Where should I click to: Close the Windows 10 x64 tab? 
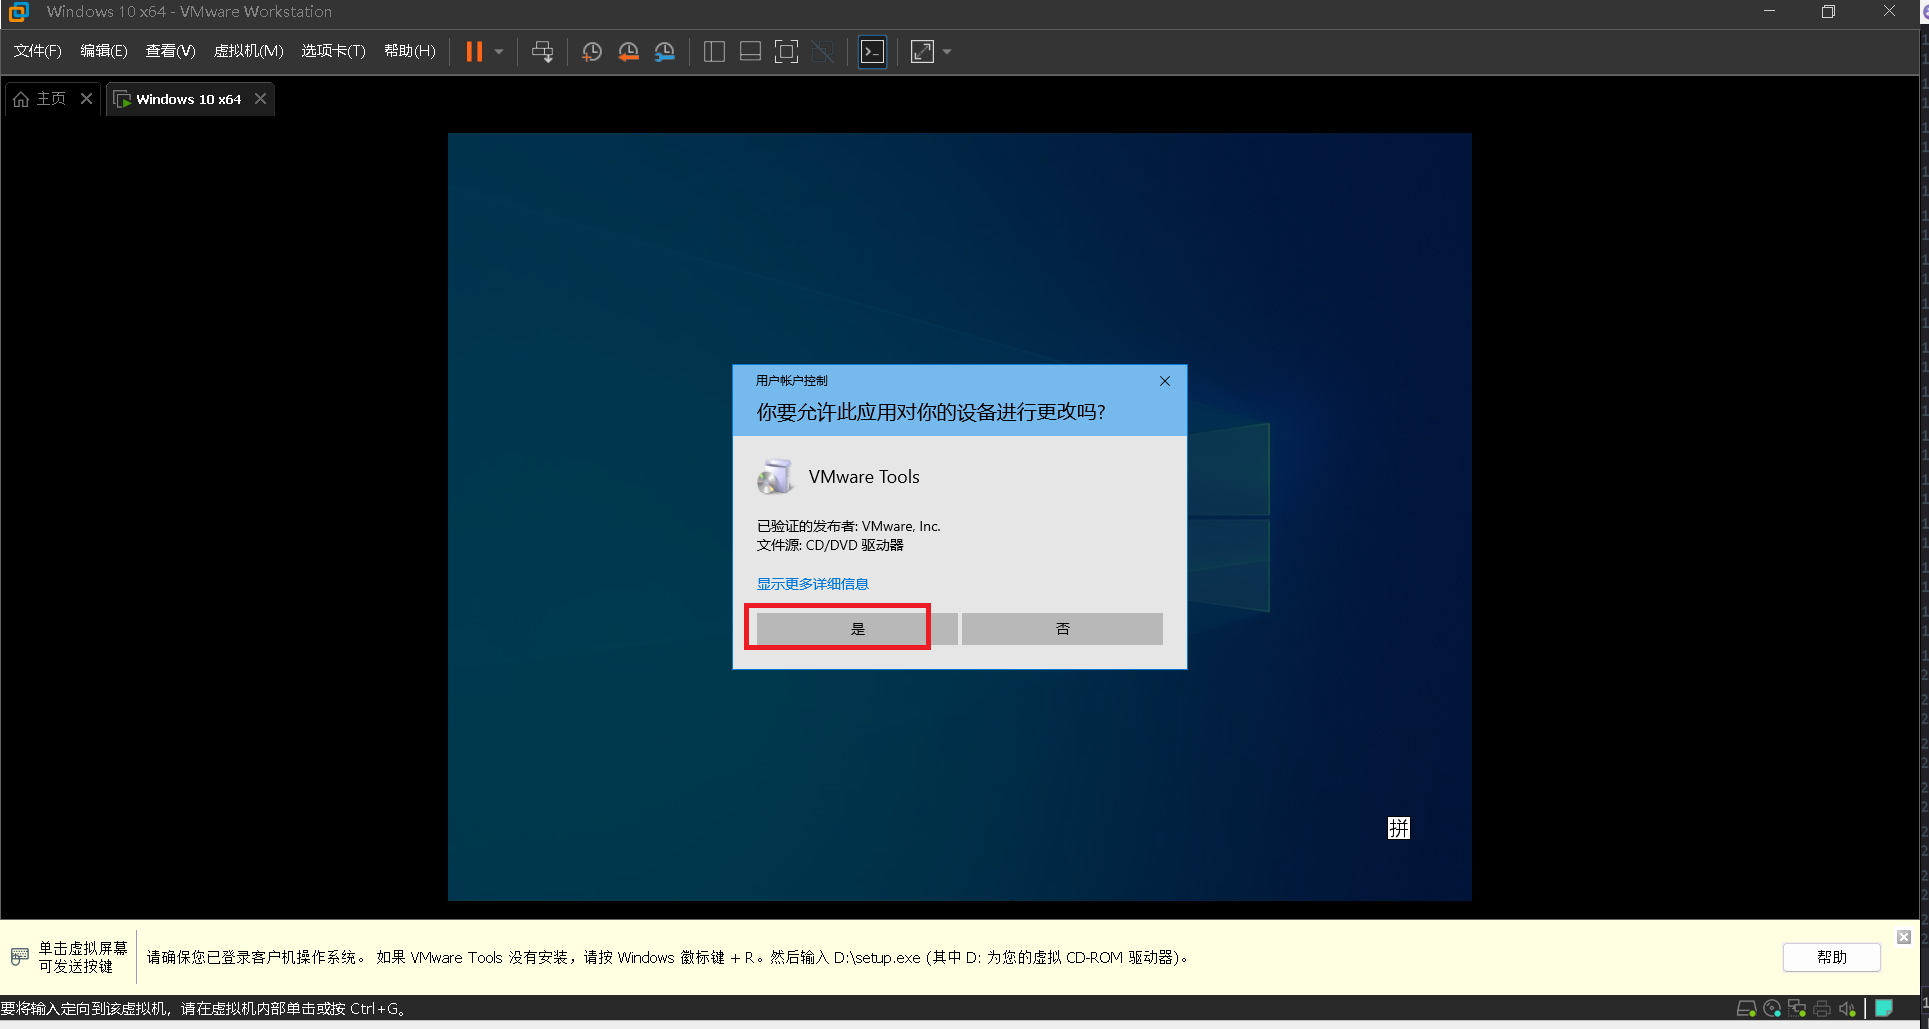click(x=260, y=98)
